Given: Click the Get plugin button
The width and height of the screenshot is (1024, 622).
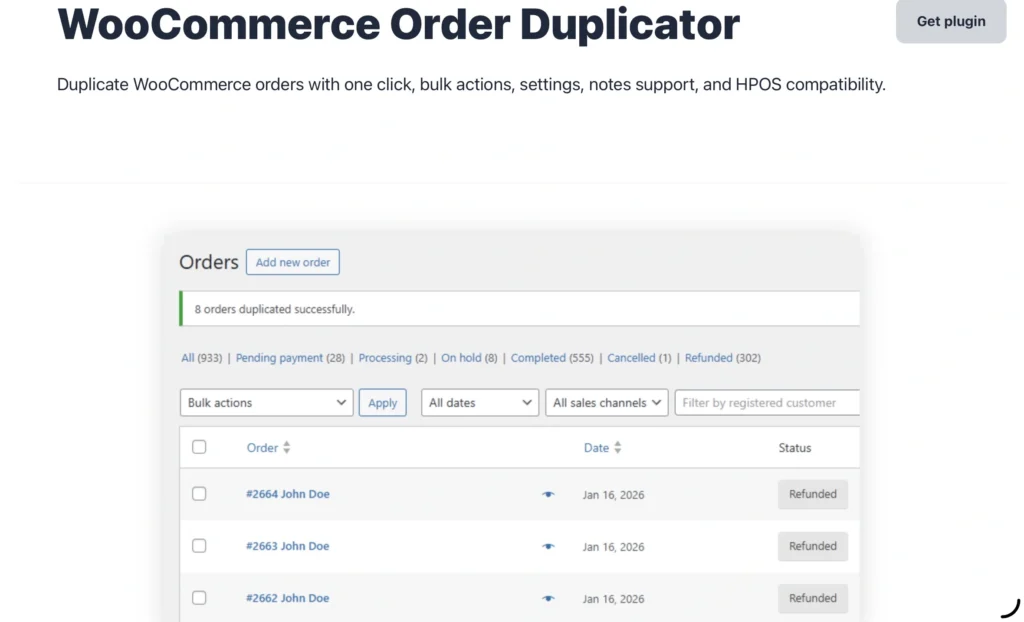Looking at the screenshot, I should tap(950, 21).
